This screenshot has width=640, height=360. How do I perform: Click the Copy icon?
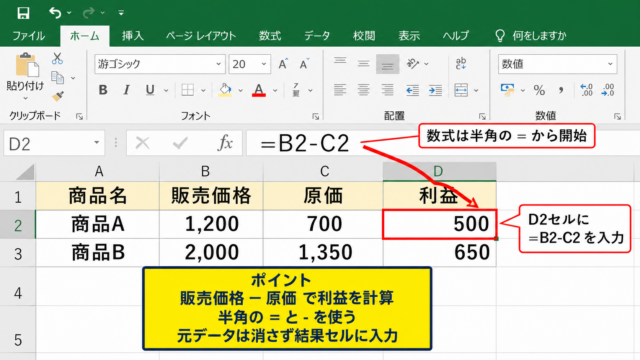(58, 77)
